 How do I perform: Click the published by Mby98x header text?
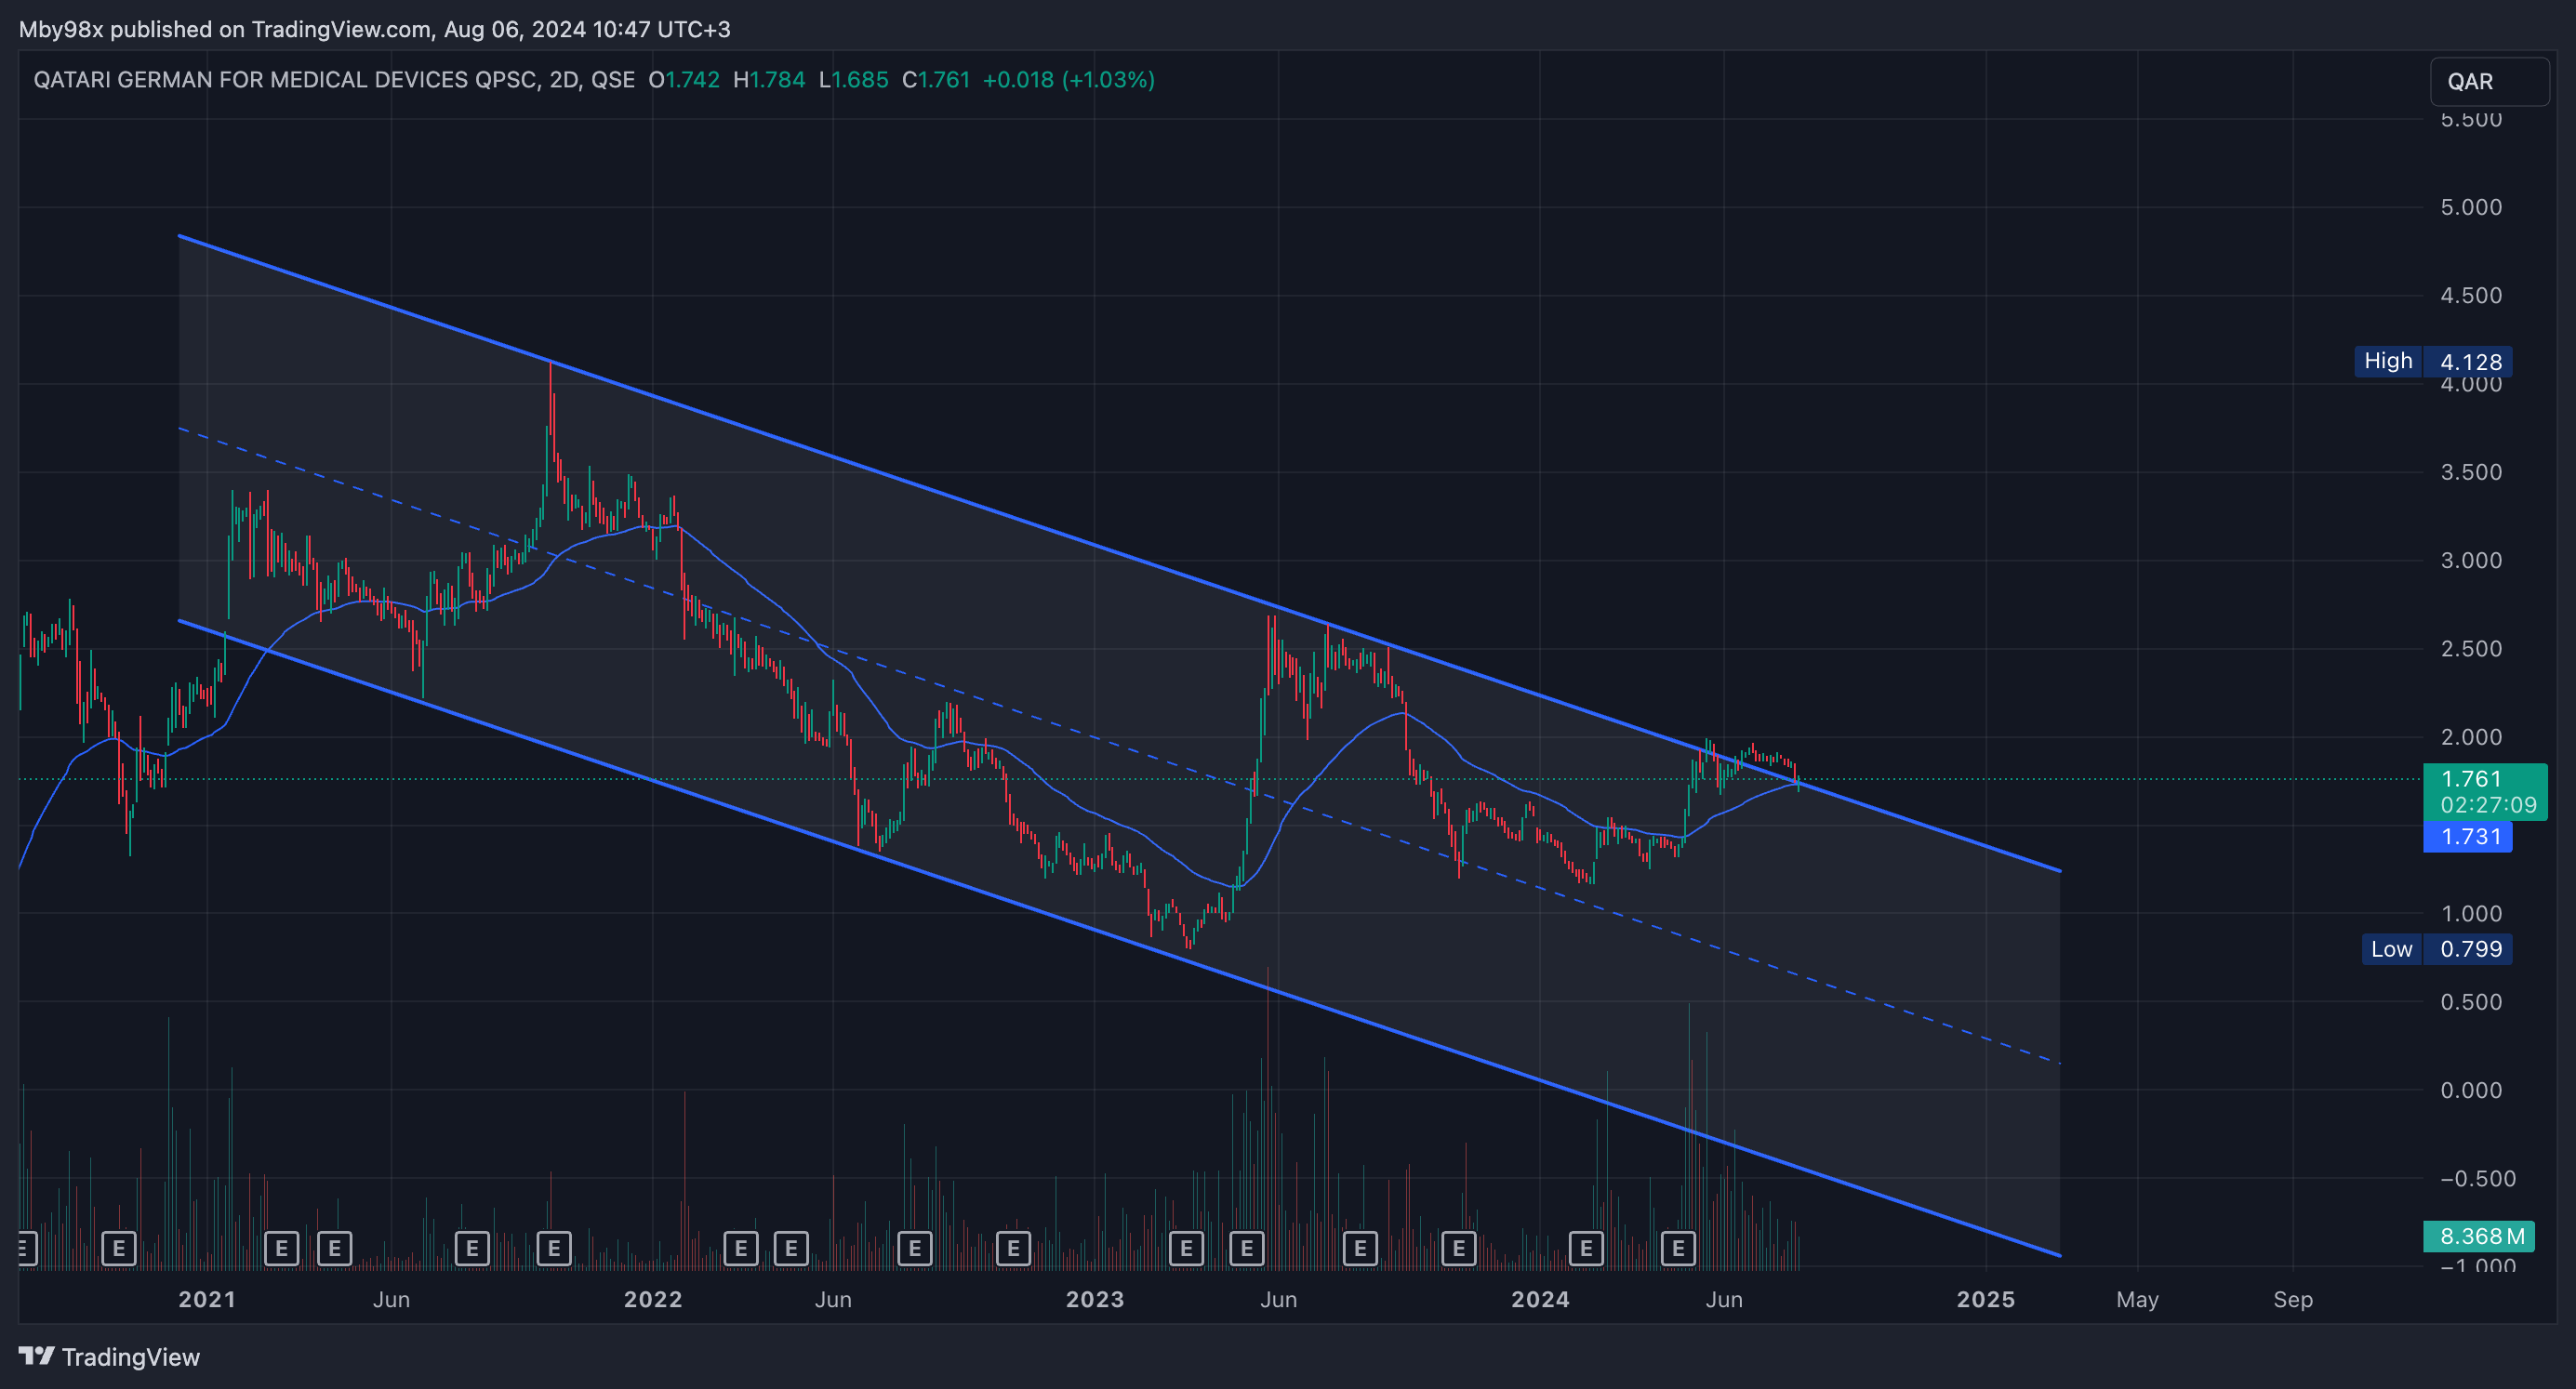375,29
